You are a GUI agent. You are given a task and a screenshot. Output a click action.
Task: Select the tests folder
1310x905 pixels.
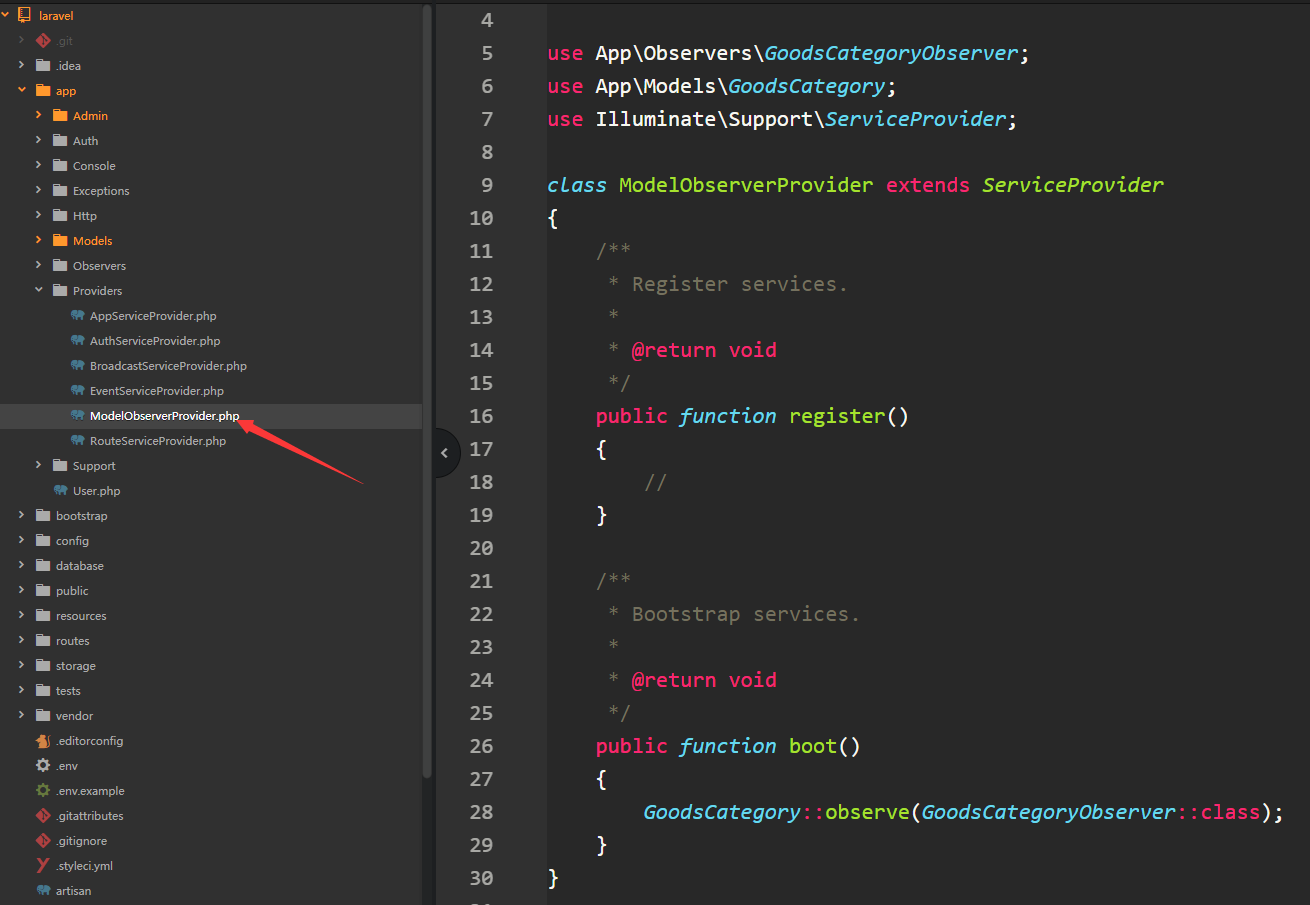tap(68, 691)
